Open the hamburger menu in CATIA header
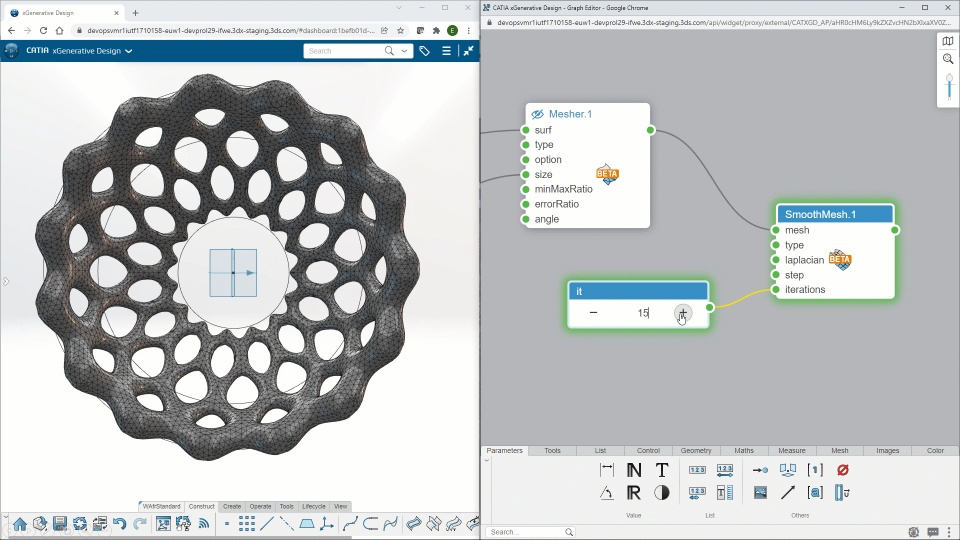960x540 pixels. click(446, 51)
